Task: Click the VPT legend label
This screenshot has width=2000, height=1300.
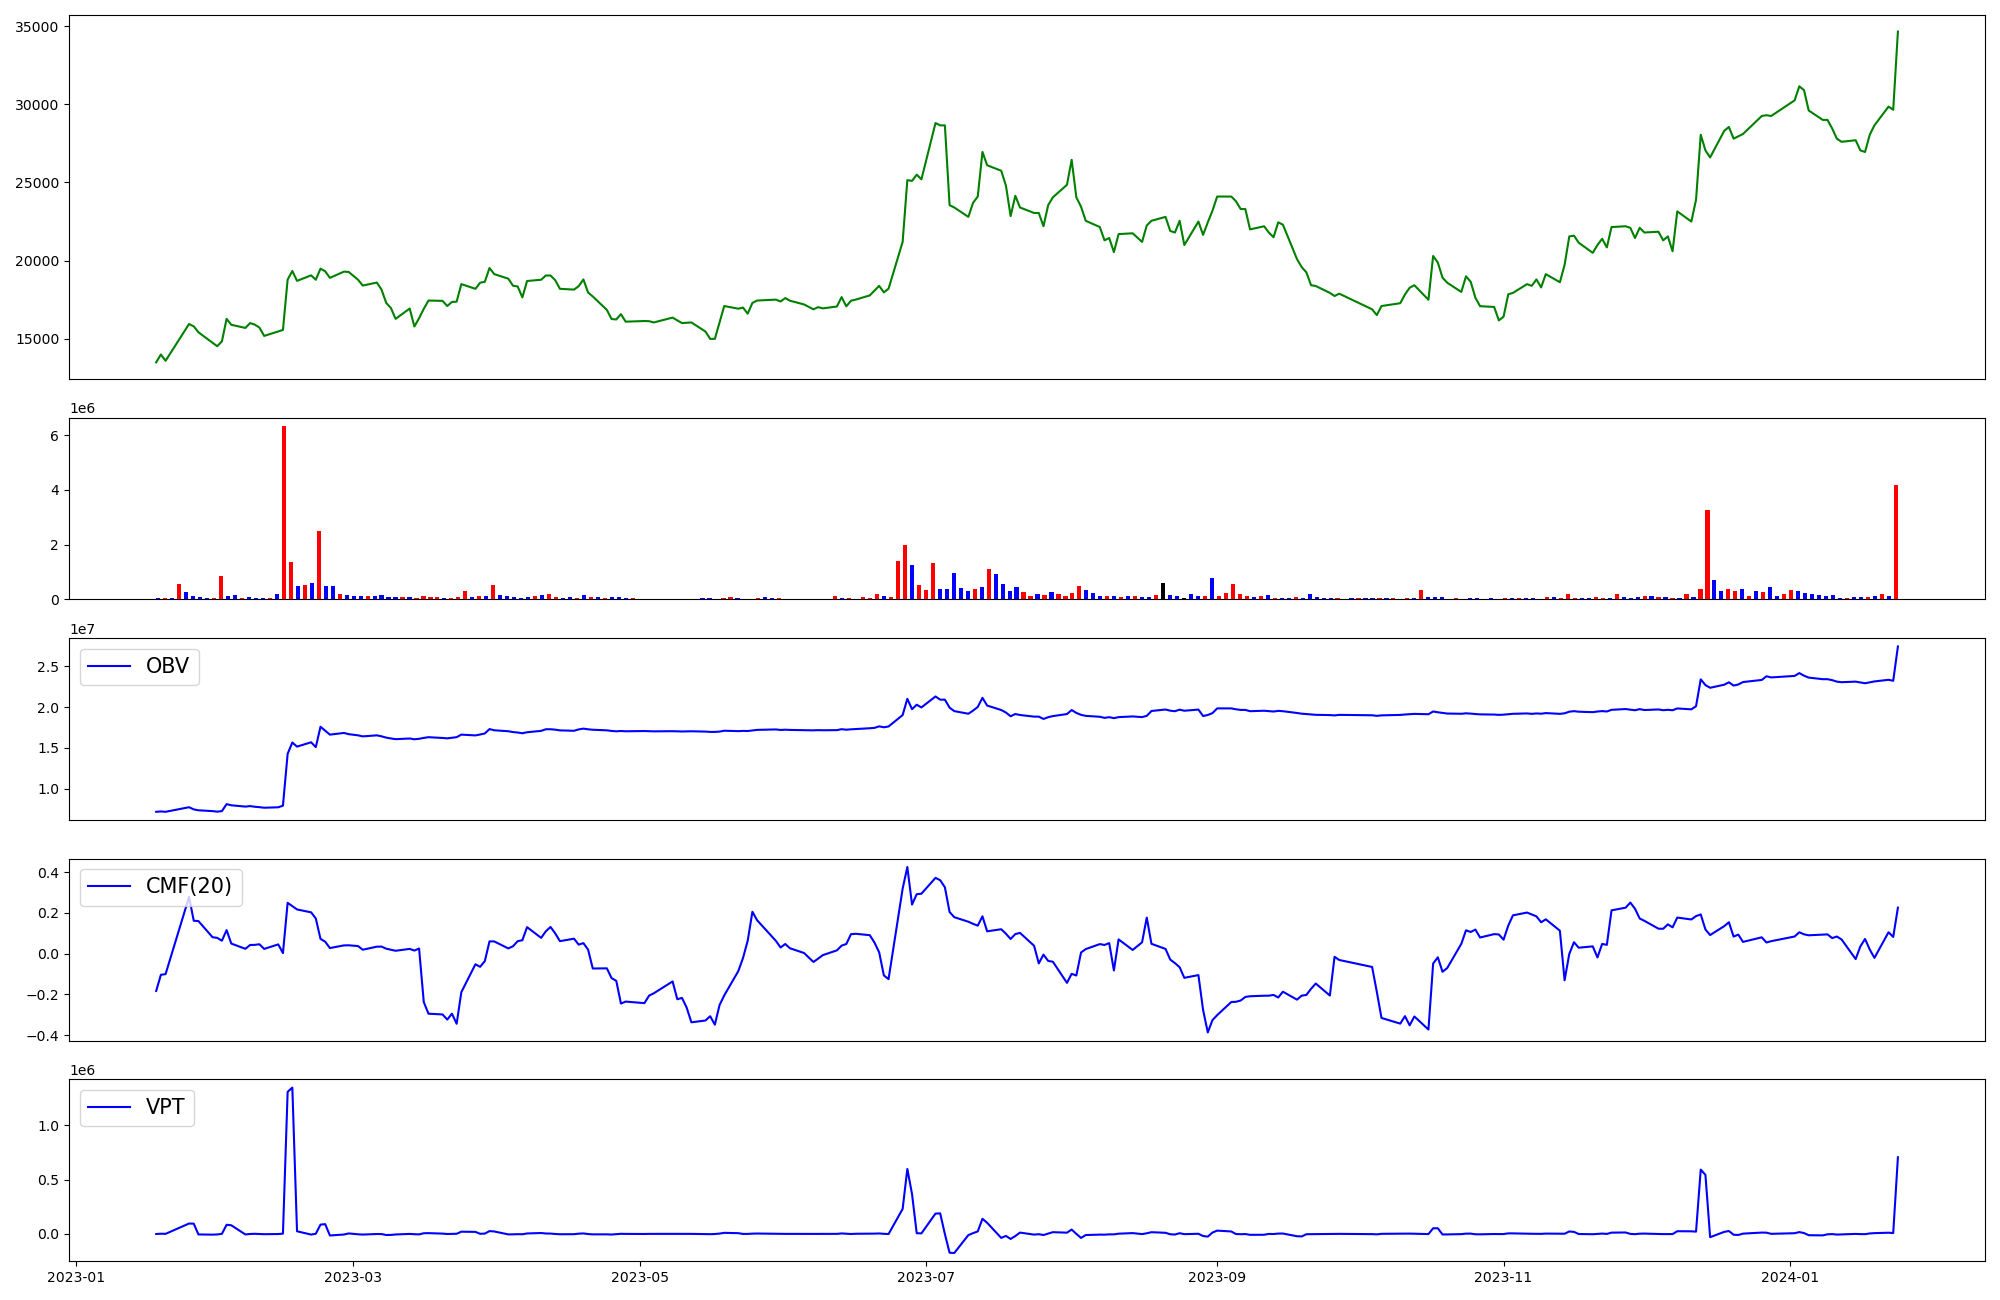Action: coord(165,1108)
